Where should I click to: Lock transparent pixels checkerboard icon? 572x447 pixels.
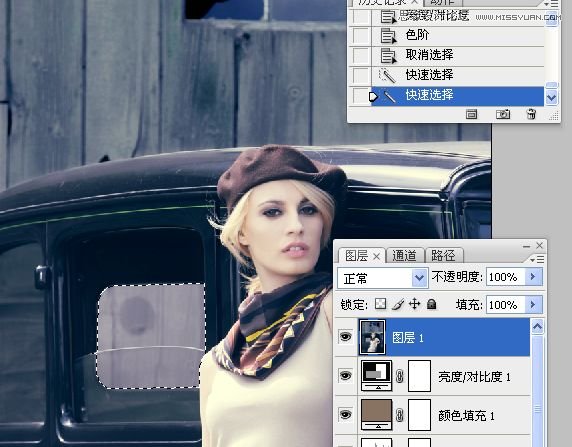click(x=380, y=304)
